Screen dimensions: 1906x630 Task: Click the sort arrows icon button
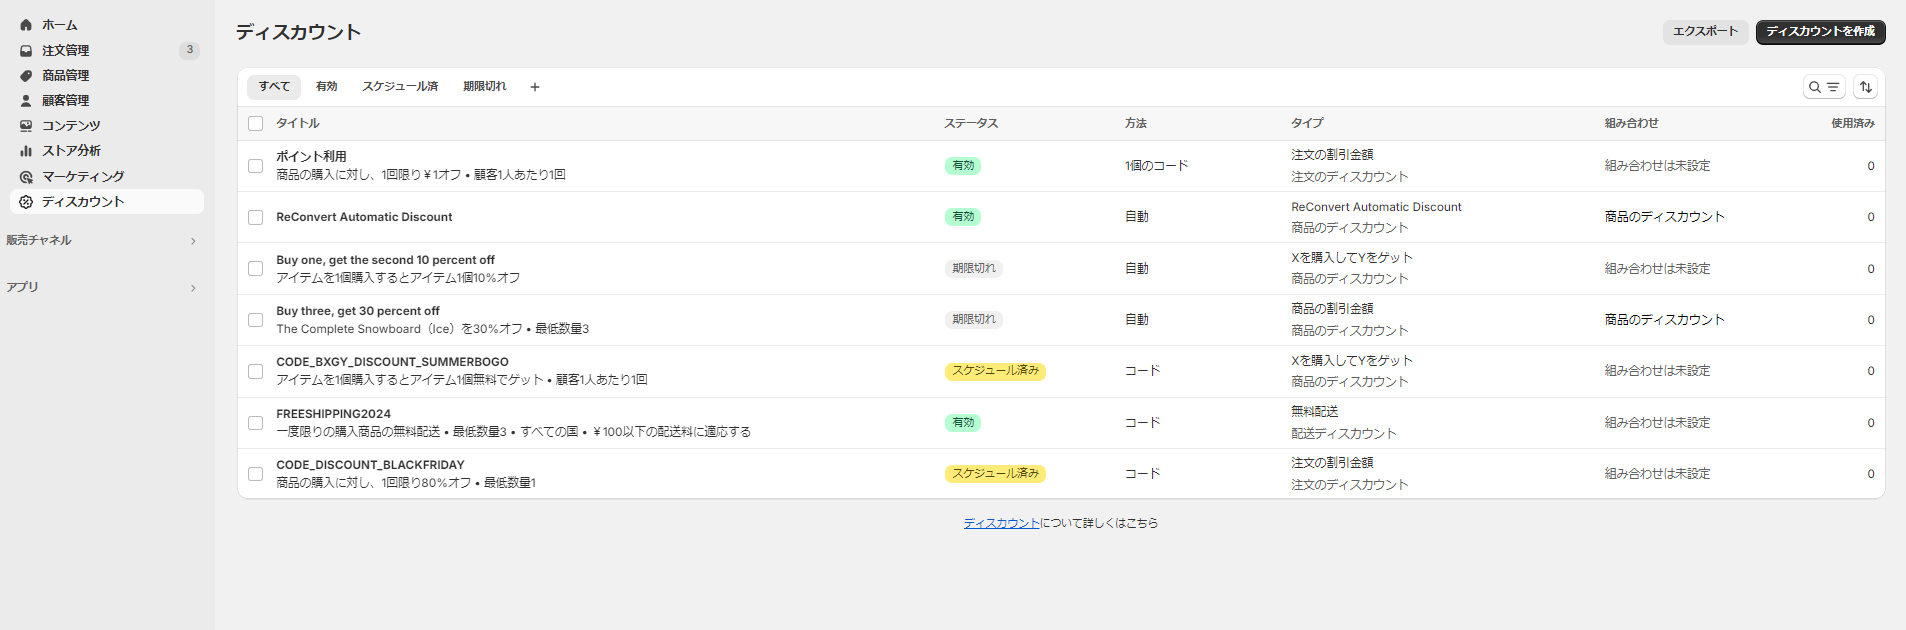point(1865,87)
